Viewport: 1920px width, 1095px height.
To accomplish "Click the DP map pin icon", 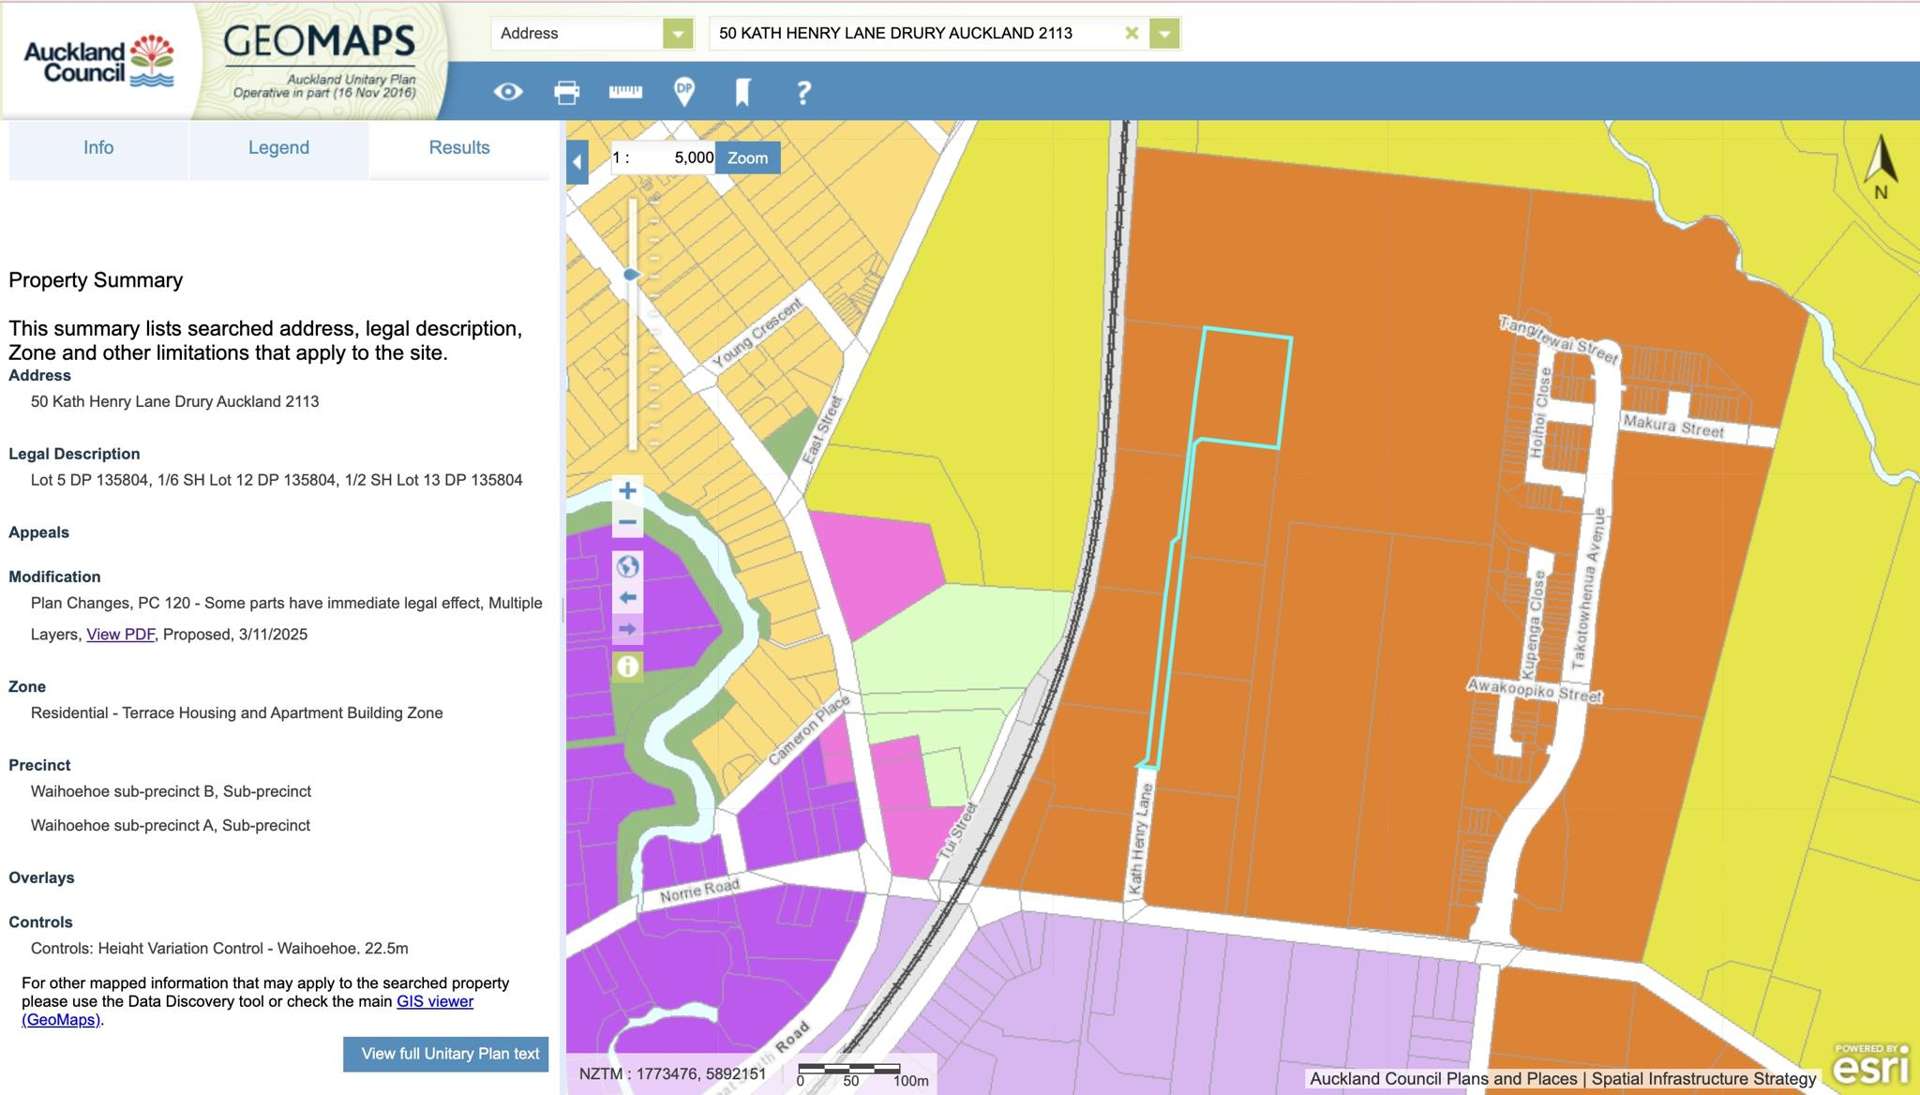I will point(684,92).
